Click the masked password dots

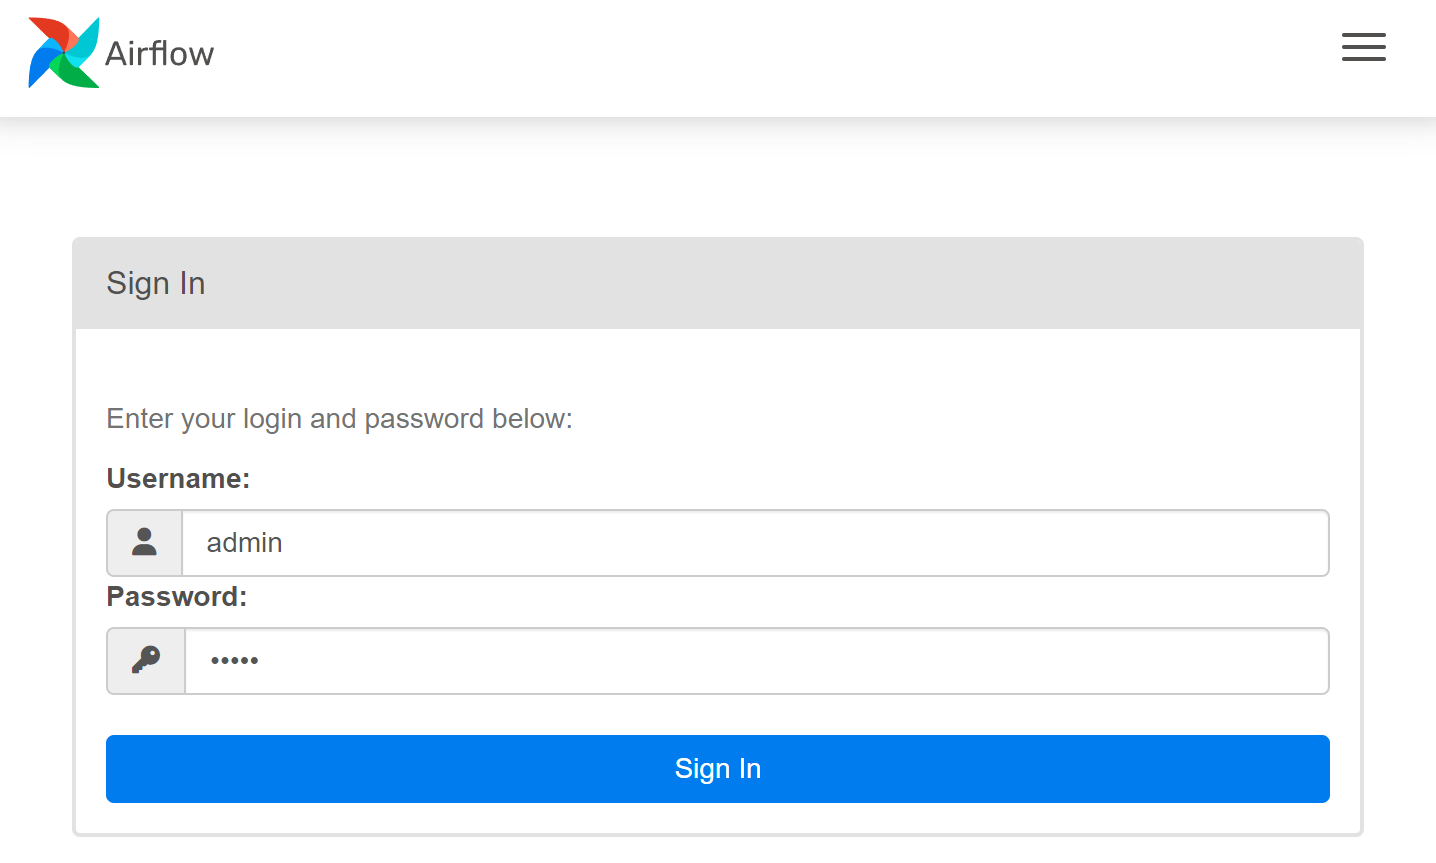[x=234, y=661]
